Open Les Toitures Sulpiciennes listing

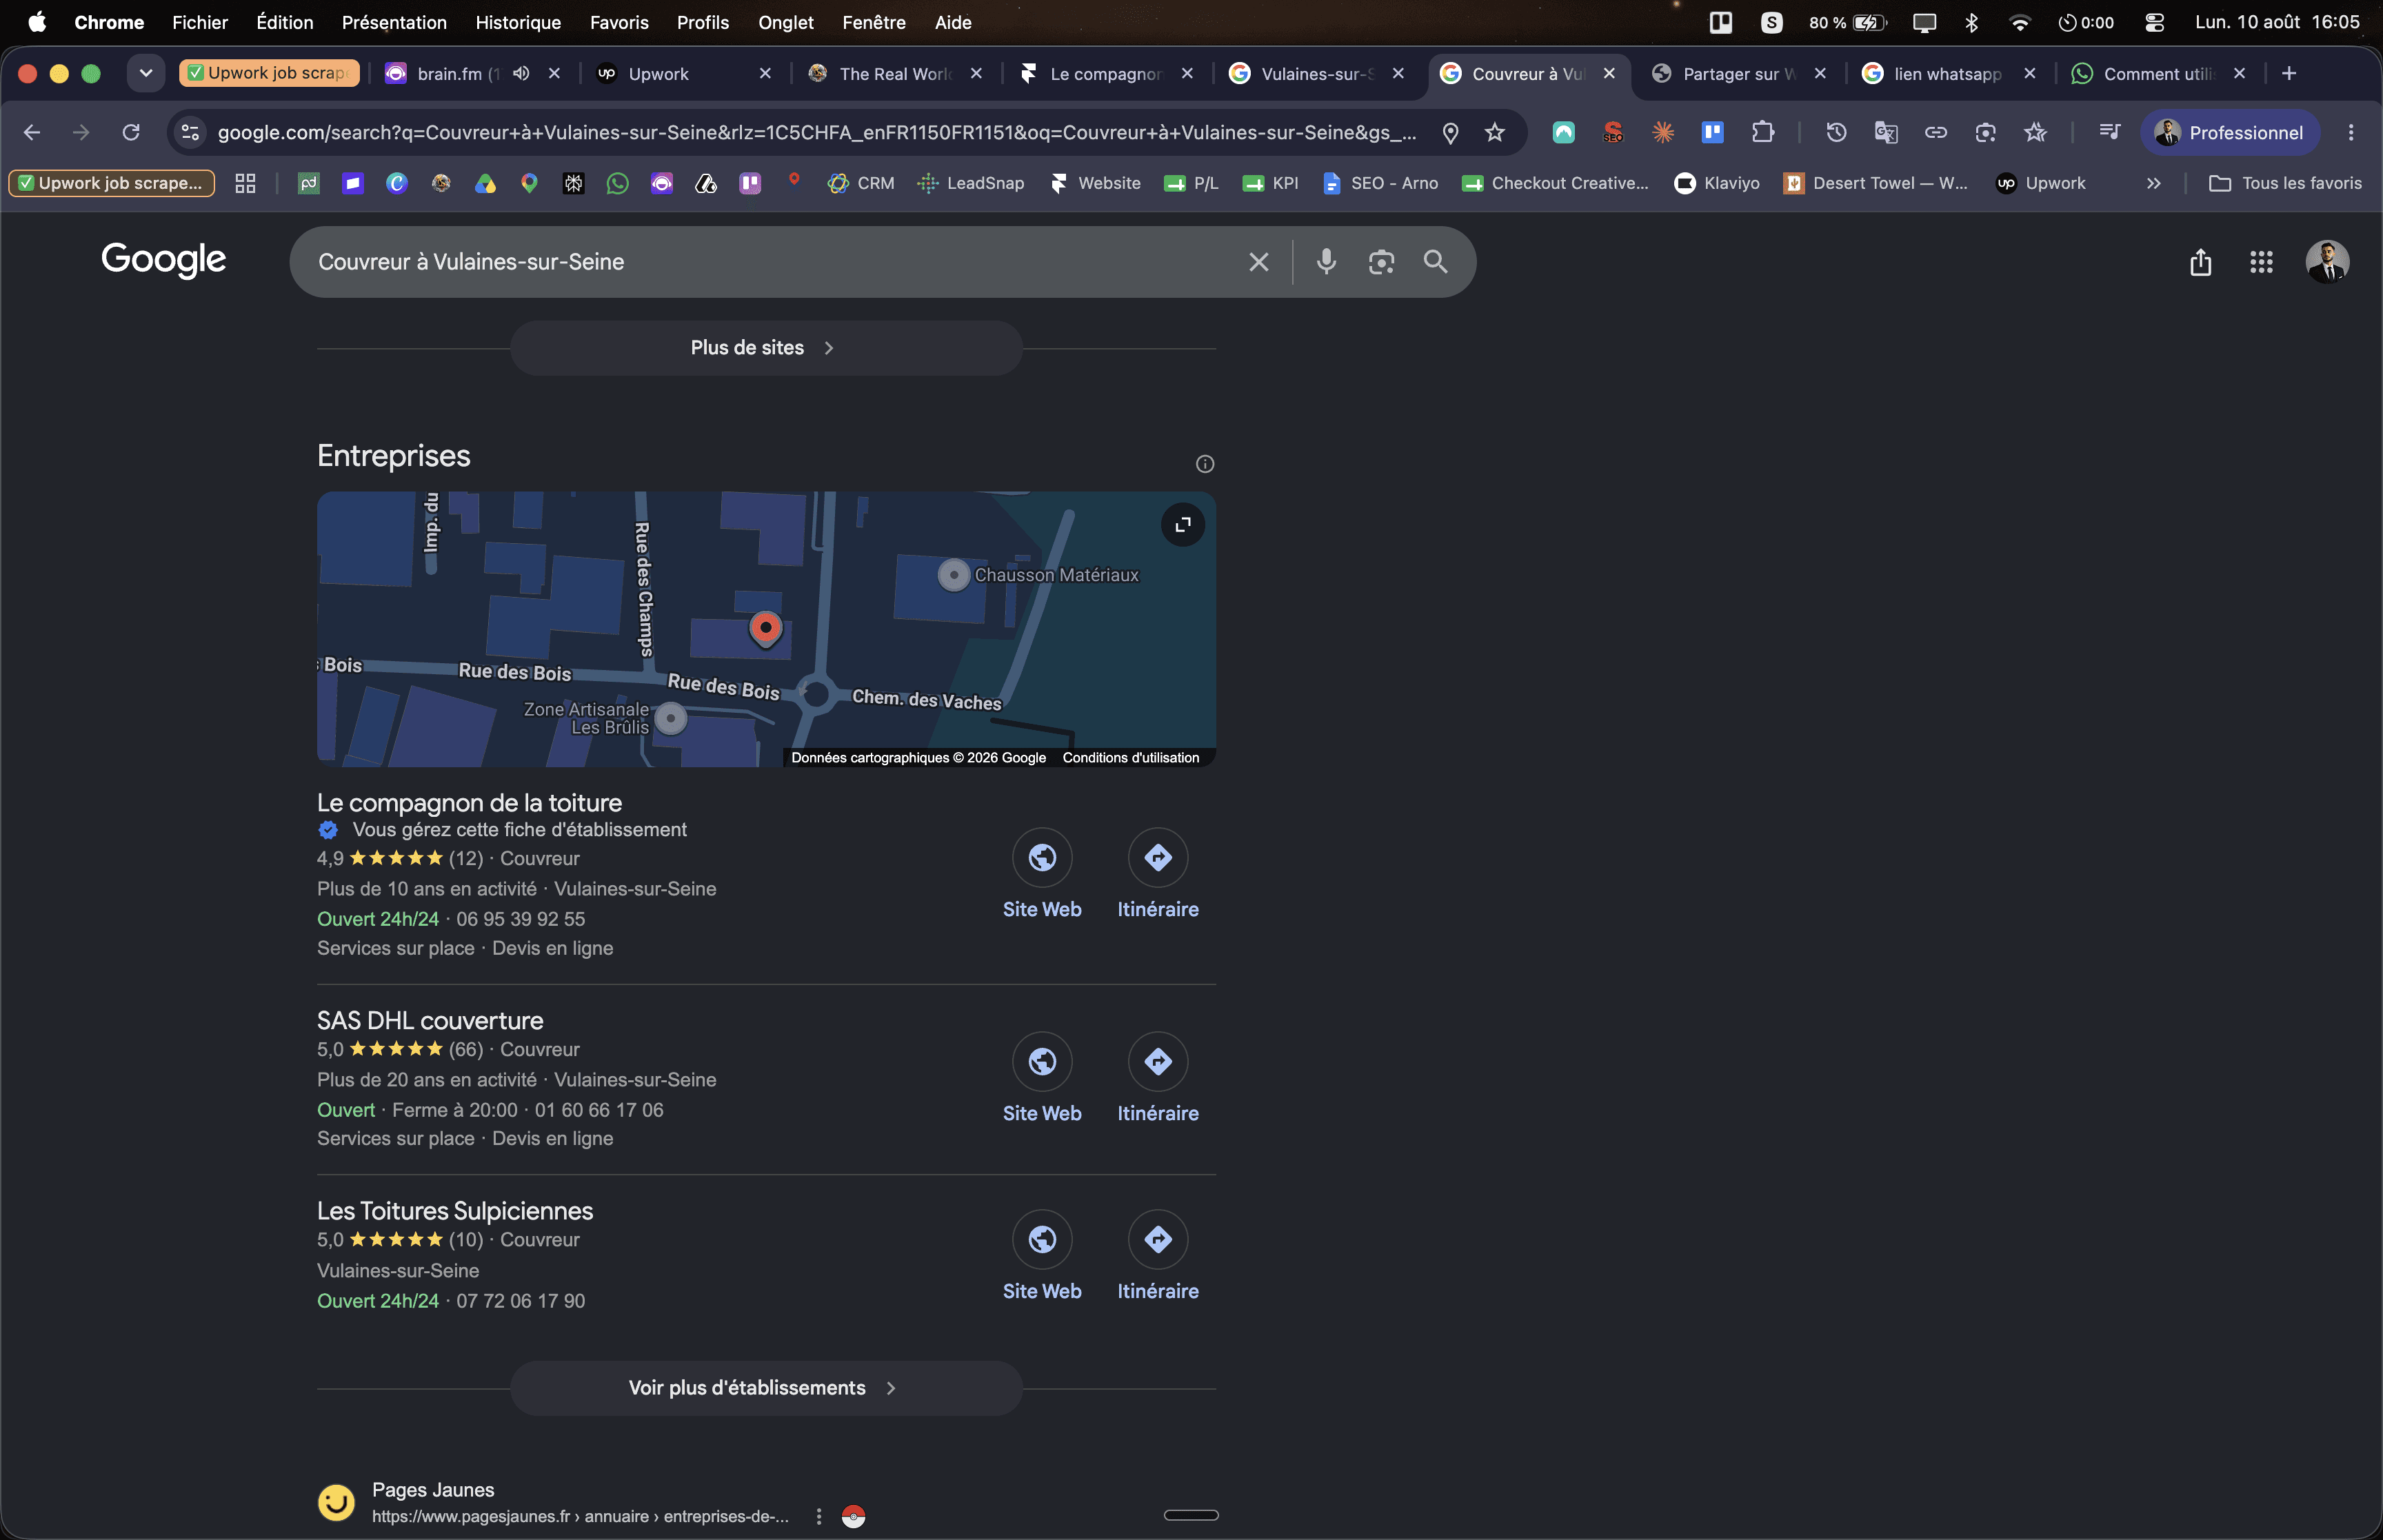pos(455,1211)
